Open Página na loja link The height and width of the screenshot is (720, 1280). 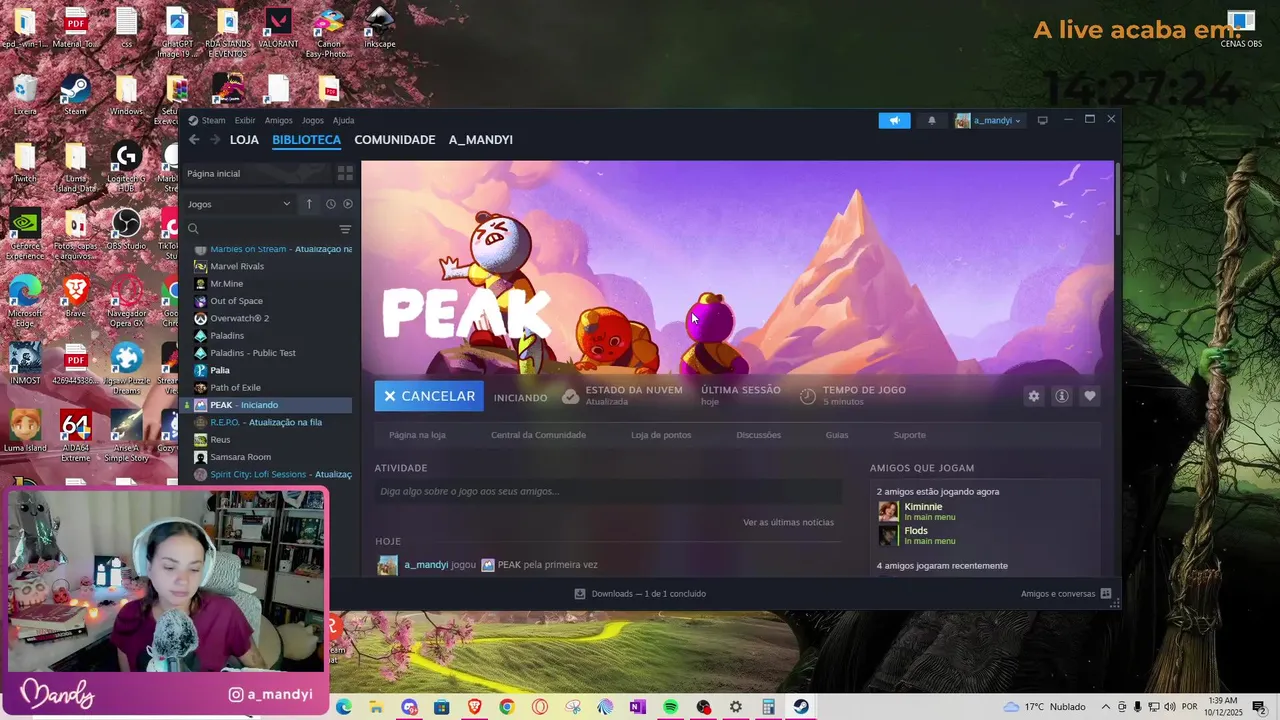click(x=417, y=435)
